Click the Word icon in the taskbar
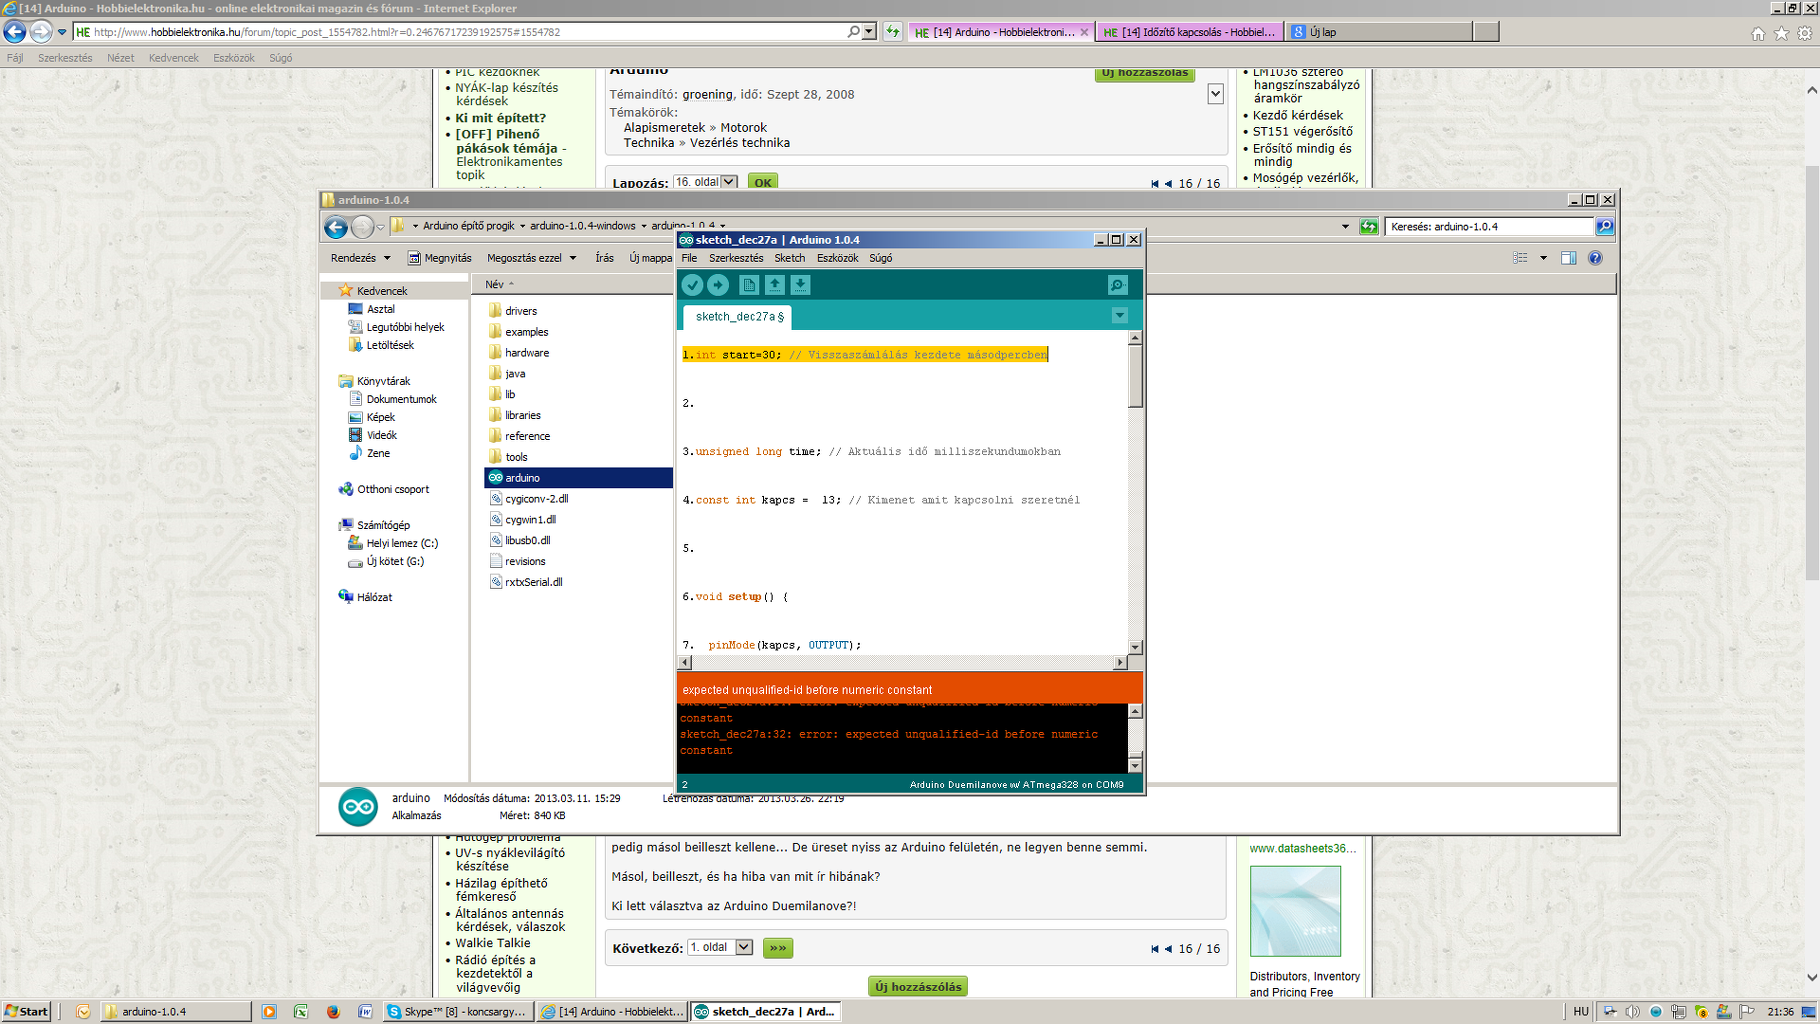Viewport: 1820px width, 1024px height. pos(365,1012)
